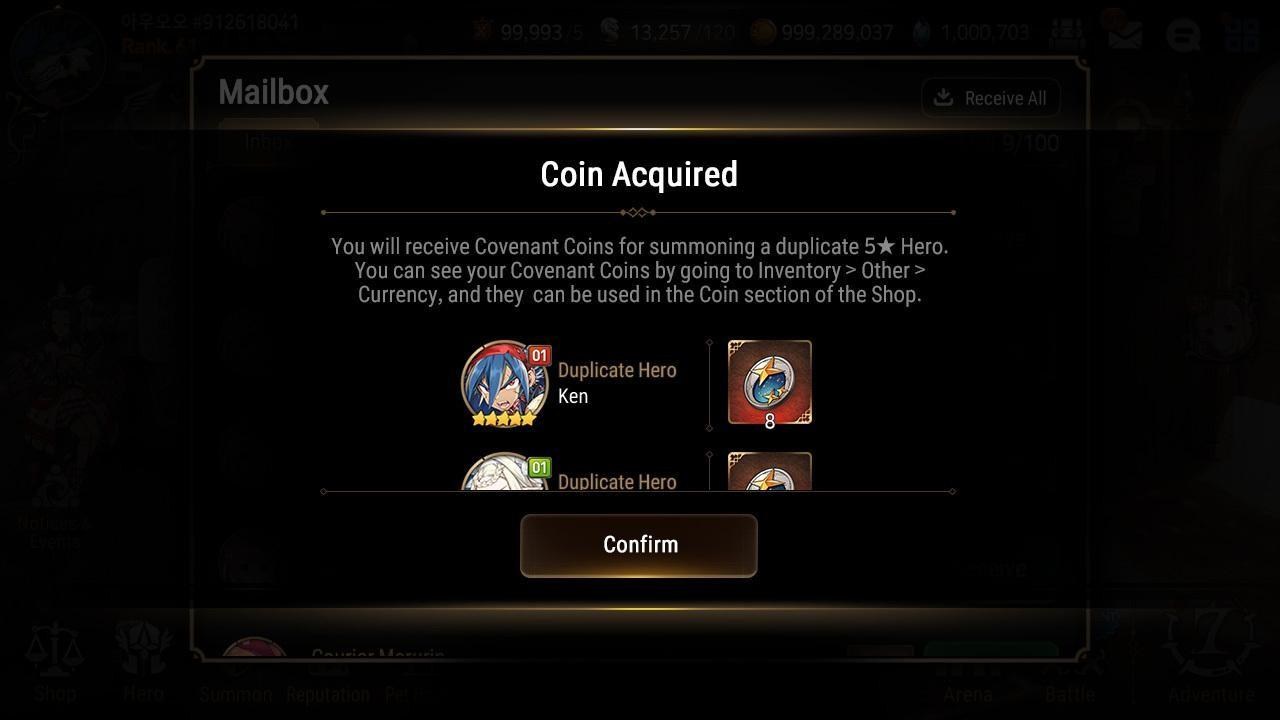This screenshot has width=1280, height=720.
Task: Select the Covenant Coin reward for Ken
Action: [770, 385]
